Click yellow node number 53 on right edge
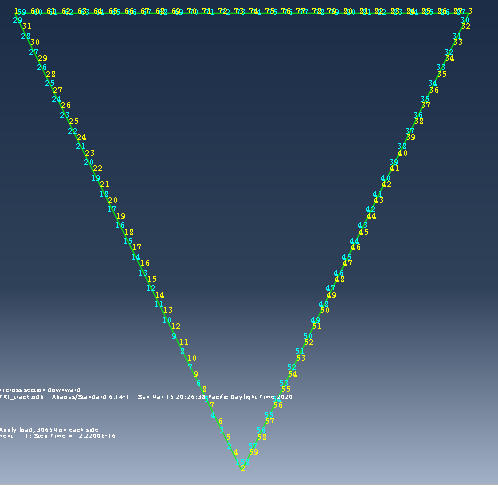Screen dimensions: 498x487 click(x=301, y=358)
